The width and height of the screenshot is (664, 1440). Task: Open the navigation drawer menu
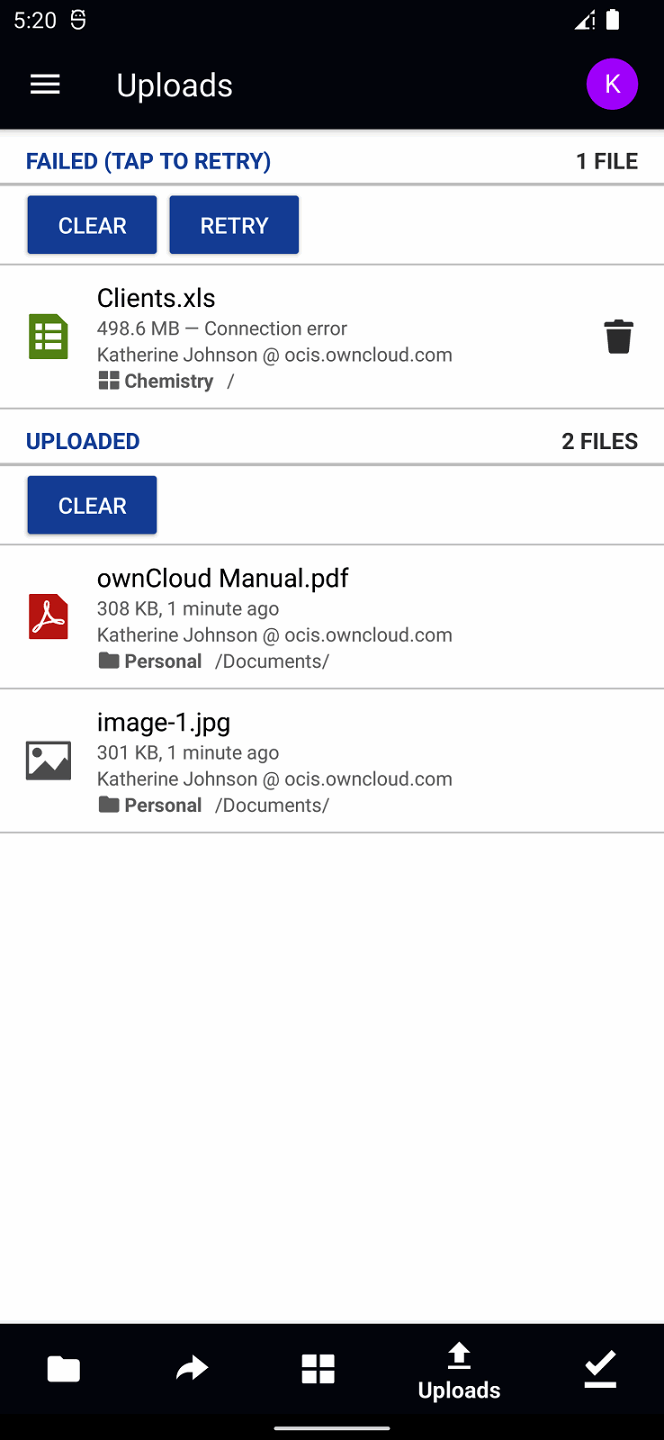pyautogui.click(x=44, y=84)
